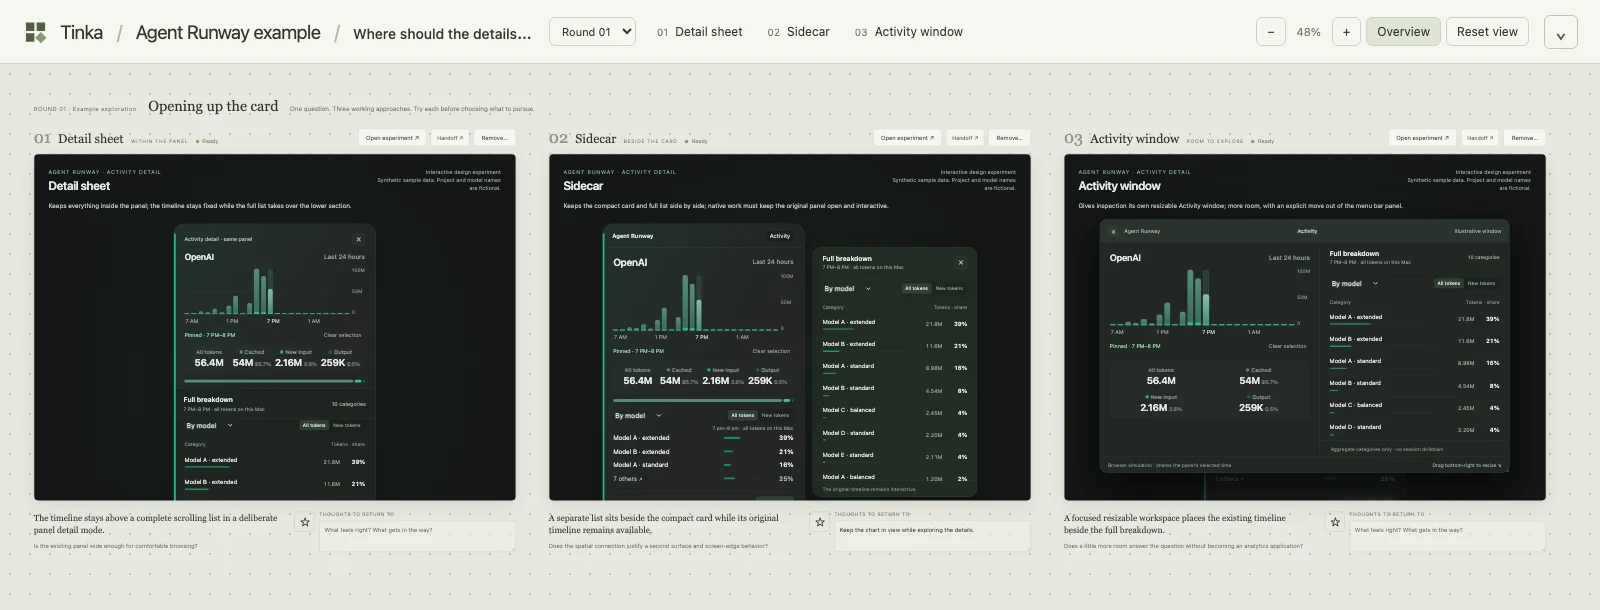Select 'Model B · extended' row in Detail sheet
The image size is (1600, 610).
275,482
